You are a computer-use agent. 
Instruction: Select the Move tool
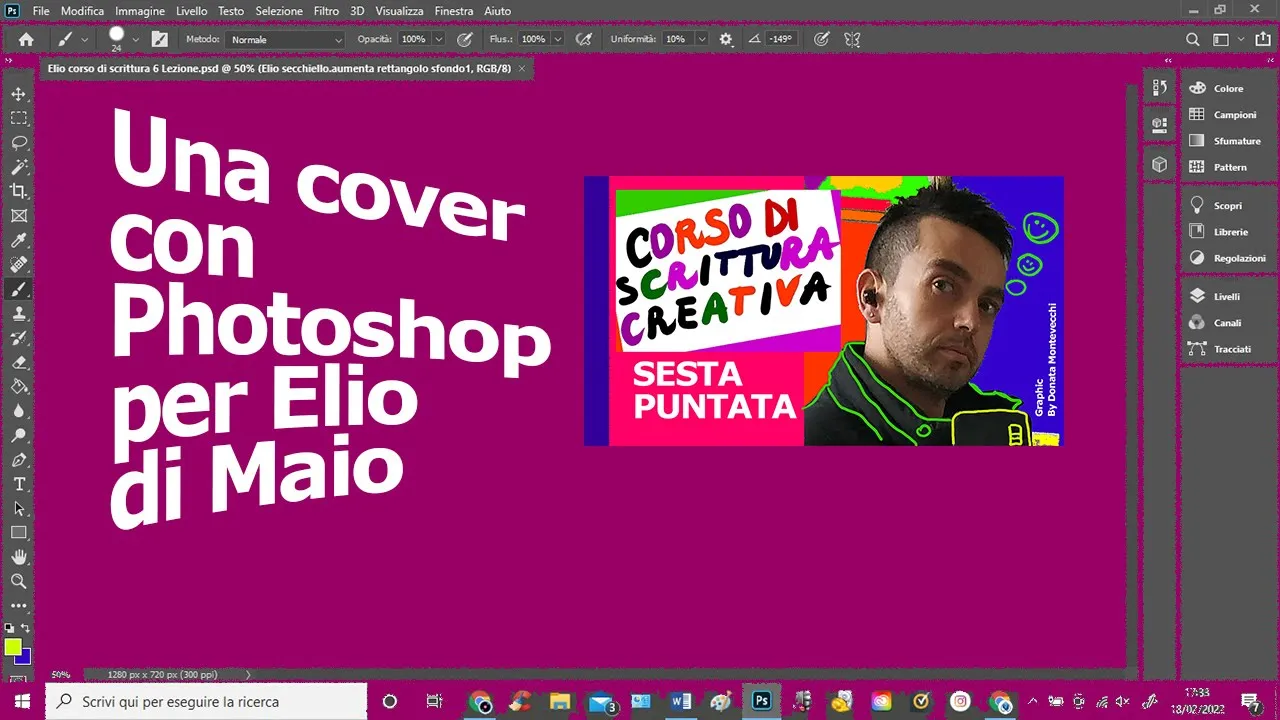(x=19, y=94)
